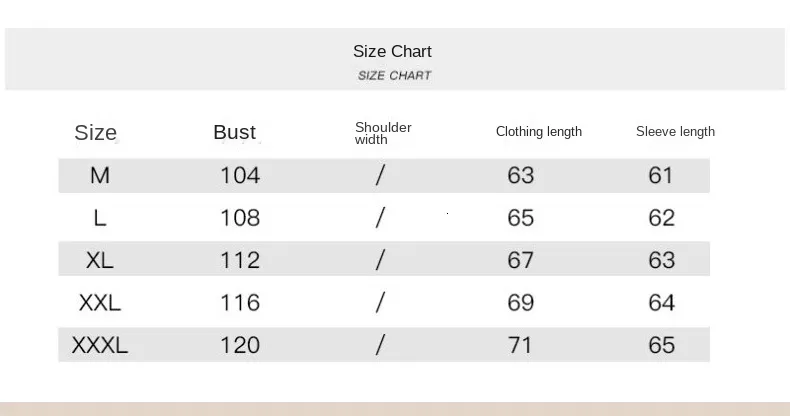Click the "Clothing length" column header
Screen dimensions: 790x416
538,132
